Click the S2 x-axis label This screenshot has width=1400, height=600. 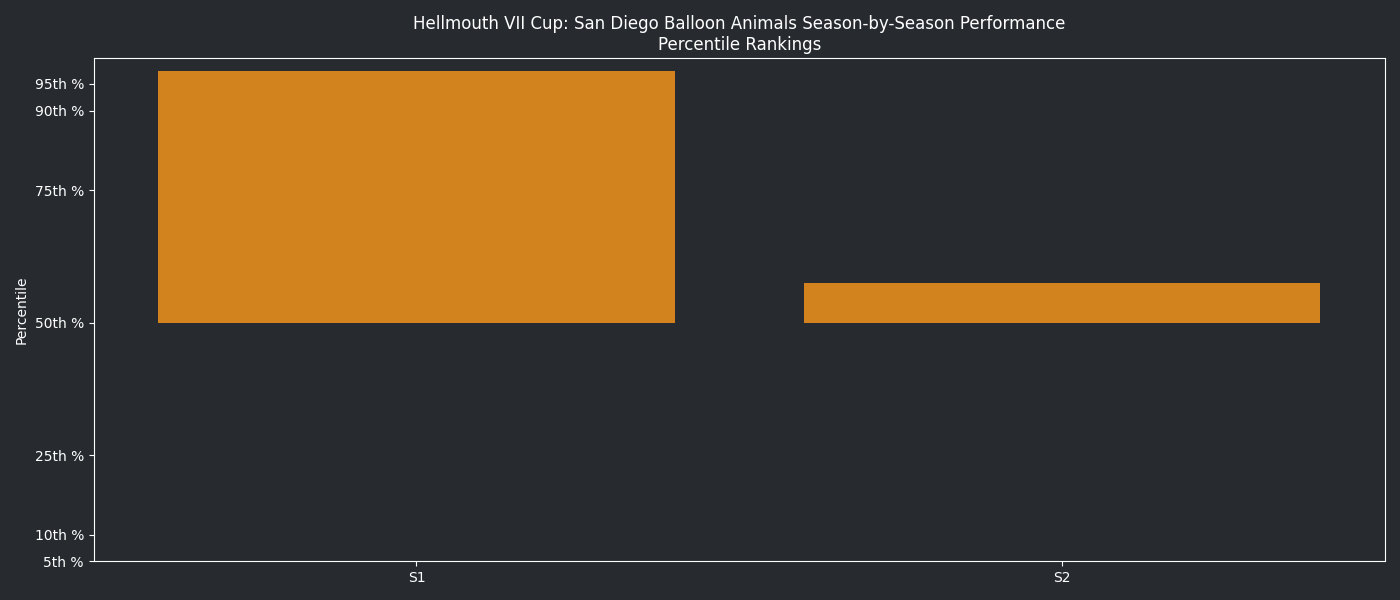coord(1062,577)
